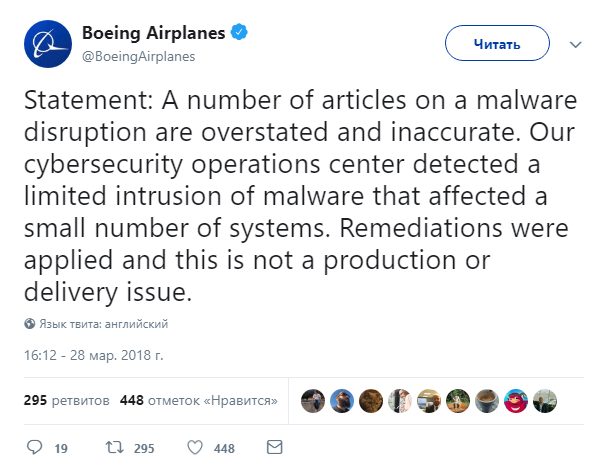Click the globe icon beside tweet language
Screen dimensions: 615x473
coord(29,324)
